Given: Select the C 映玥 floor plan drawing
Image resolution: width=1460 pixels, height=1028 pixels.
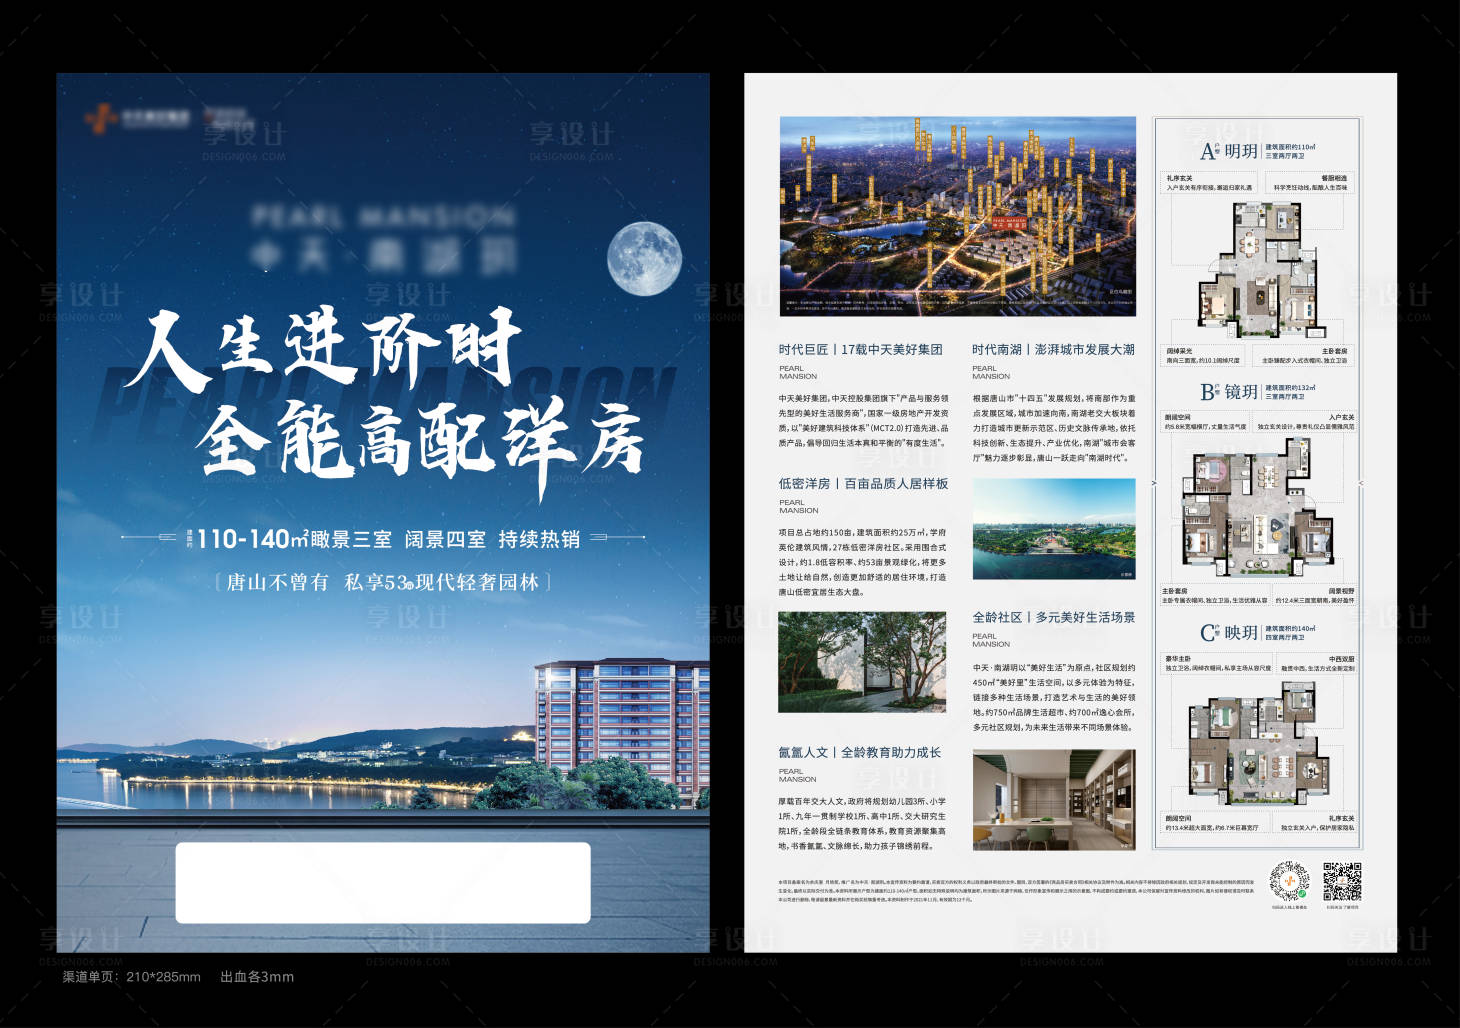Looking at the screenshot, I should (x=1259, y=745).
